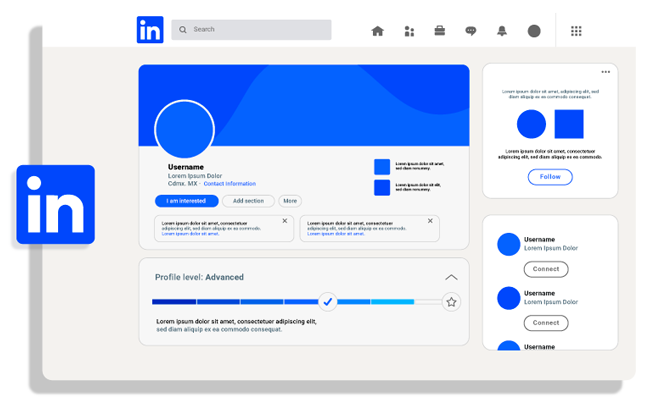Click the profile picture circle on banner

point(184,130)
